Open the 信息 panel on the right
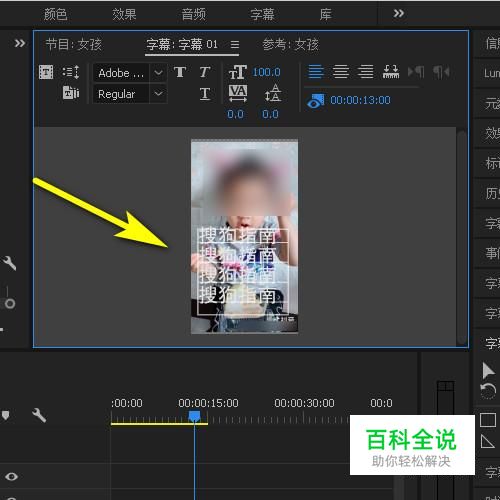500x500 pixels. (492, 44)
